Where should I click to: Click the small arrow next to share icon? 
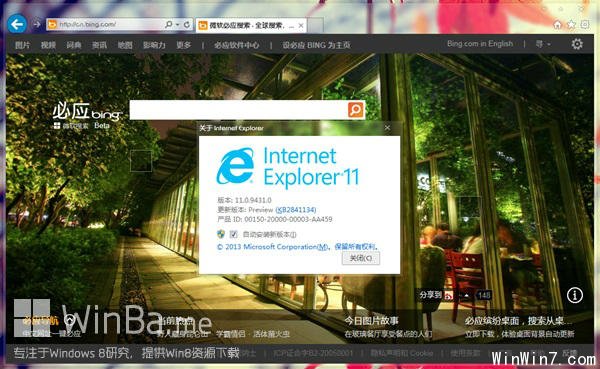tap(466, 296)
